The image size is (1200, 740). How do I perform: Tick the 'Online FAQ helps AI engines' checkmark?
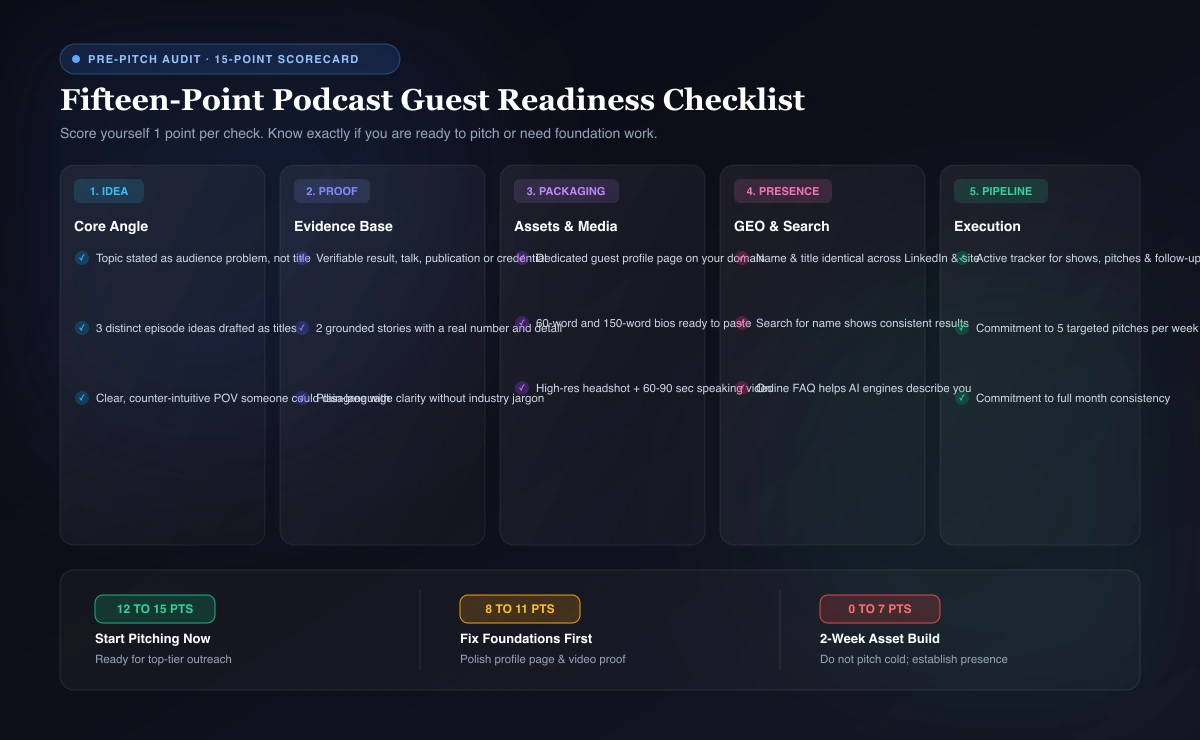click(742, 388)
